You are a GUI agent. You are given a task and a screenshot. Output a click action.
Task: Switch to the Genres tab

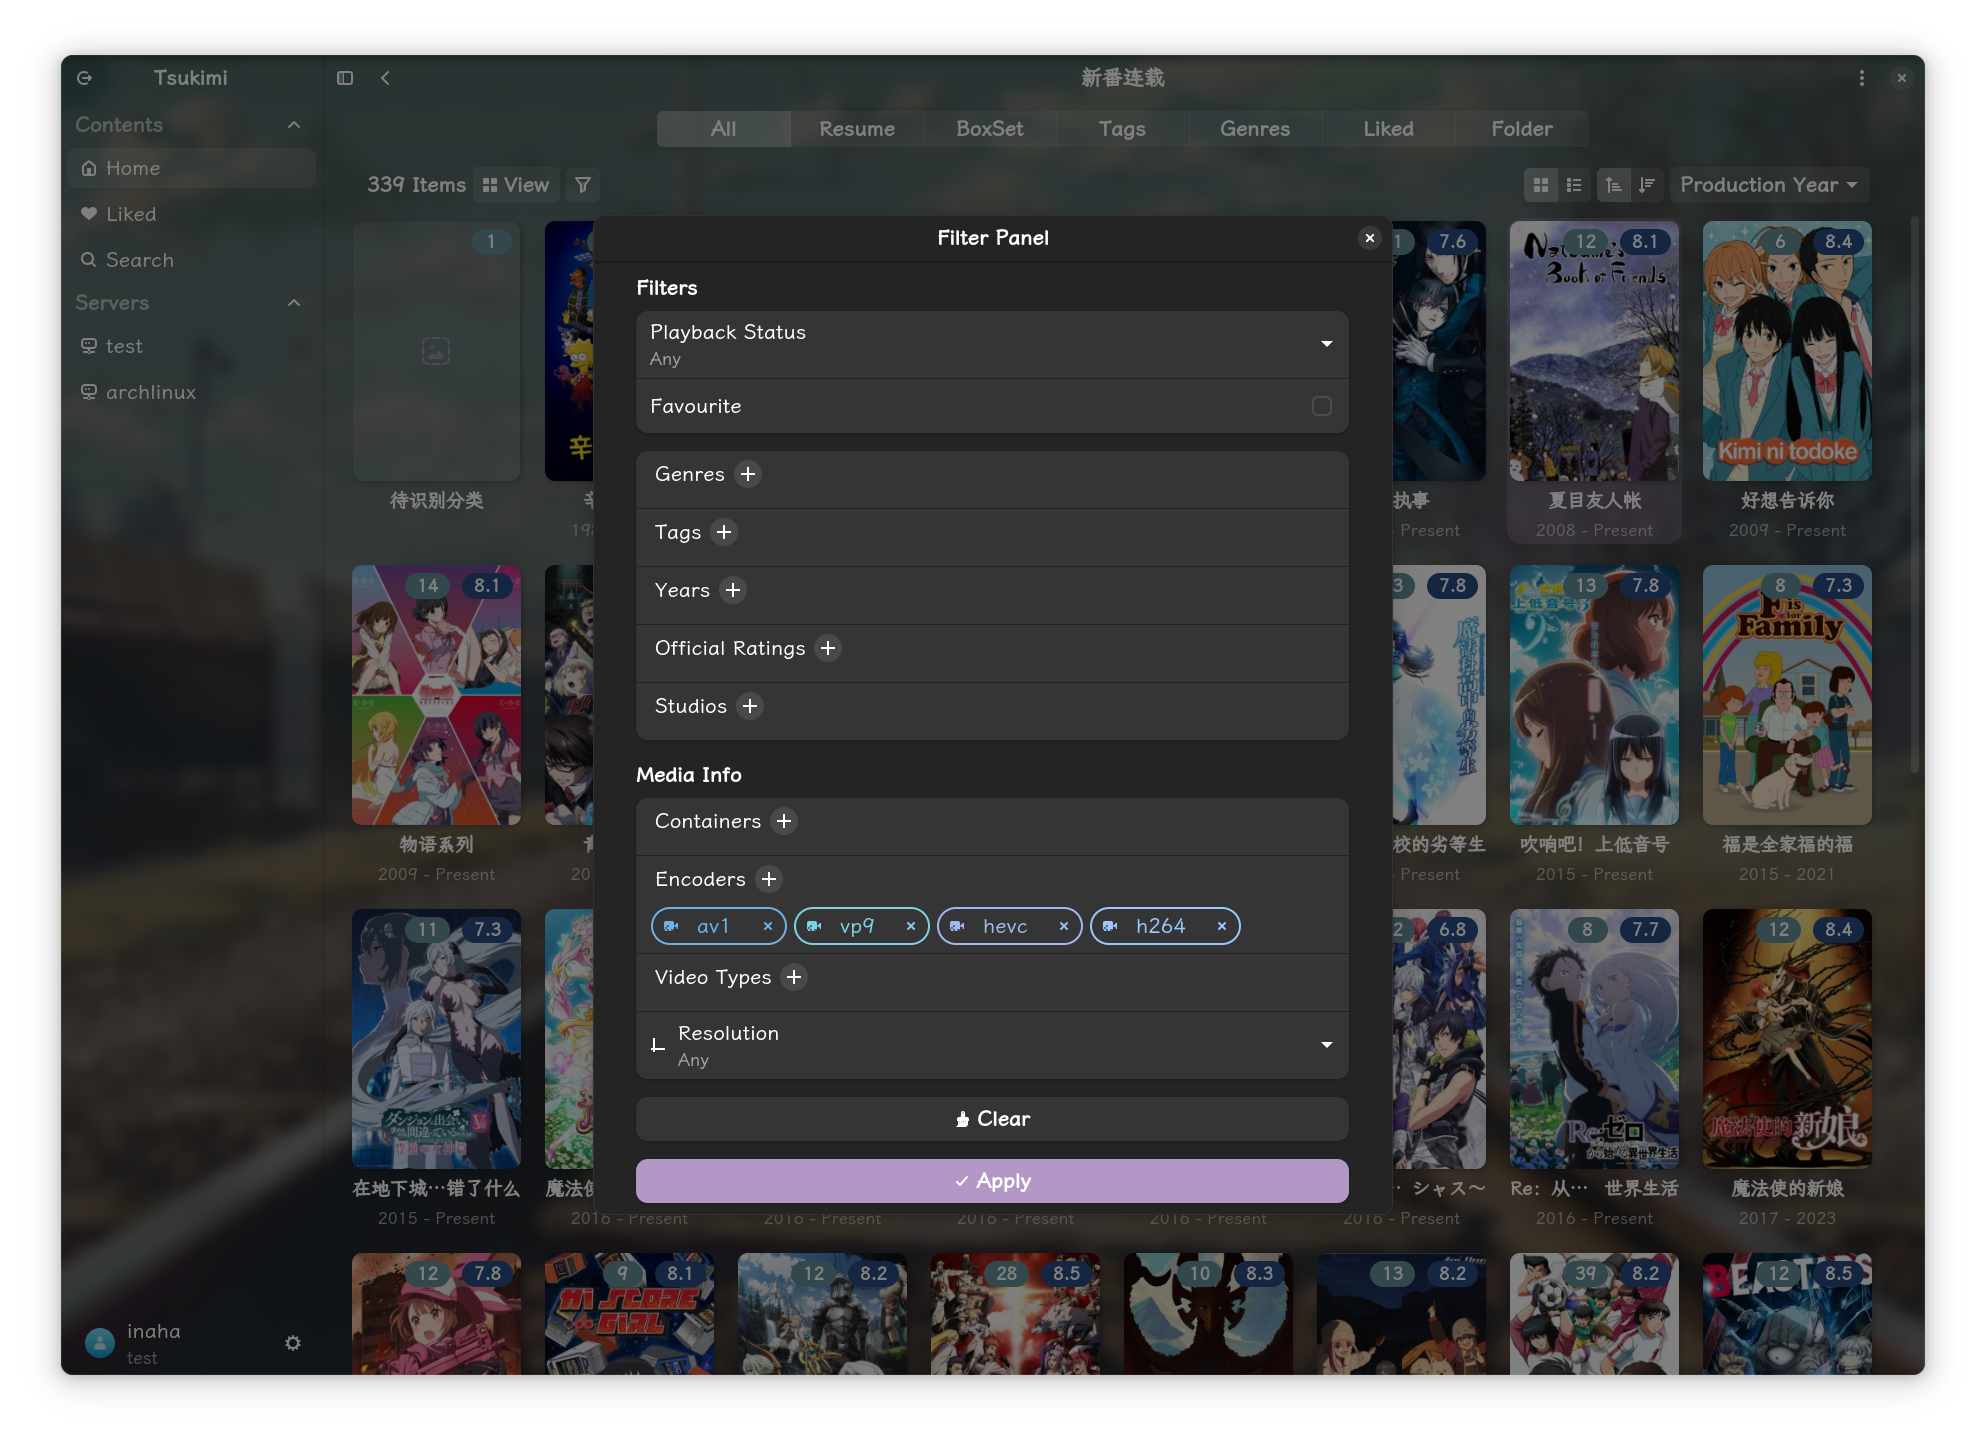pos(1254,129)
